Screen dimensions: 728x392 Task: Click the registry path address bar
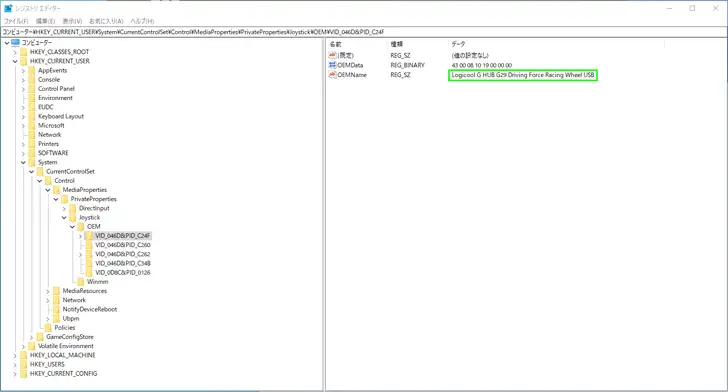click(x=364, y=32)
